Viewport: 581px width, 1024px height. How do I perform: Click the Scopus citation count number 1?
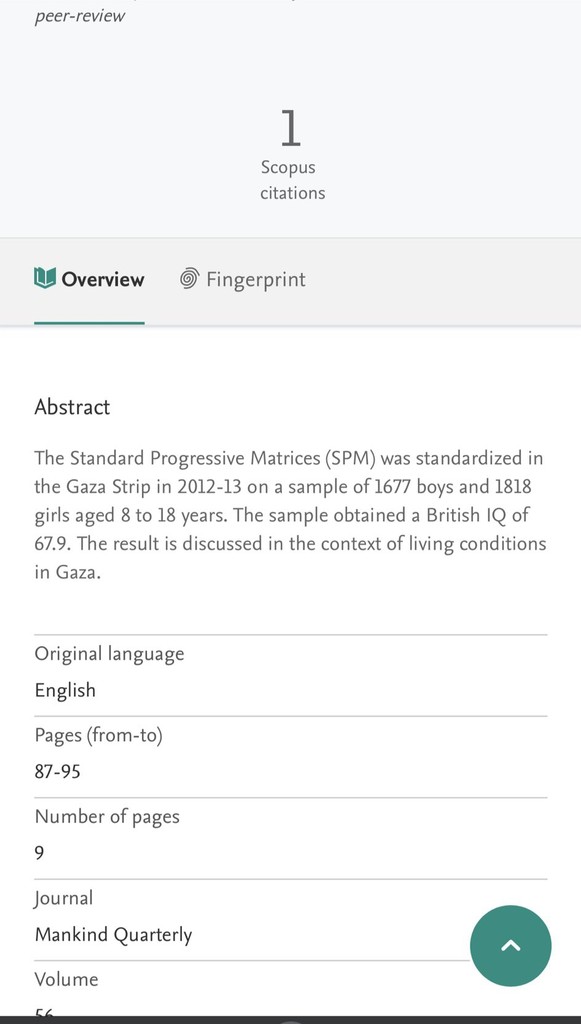291,127
